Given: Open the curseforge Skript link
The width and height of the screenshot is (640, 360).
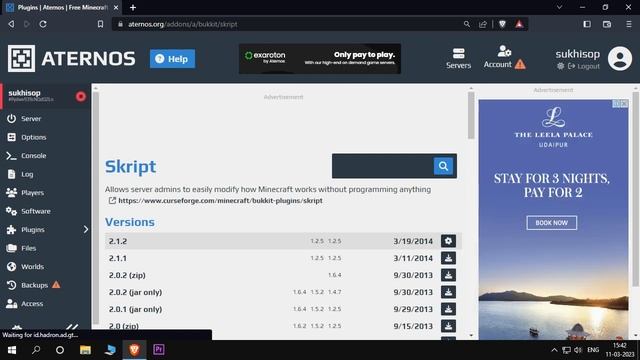Looking at the screenshot, I should click(220, 200).
